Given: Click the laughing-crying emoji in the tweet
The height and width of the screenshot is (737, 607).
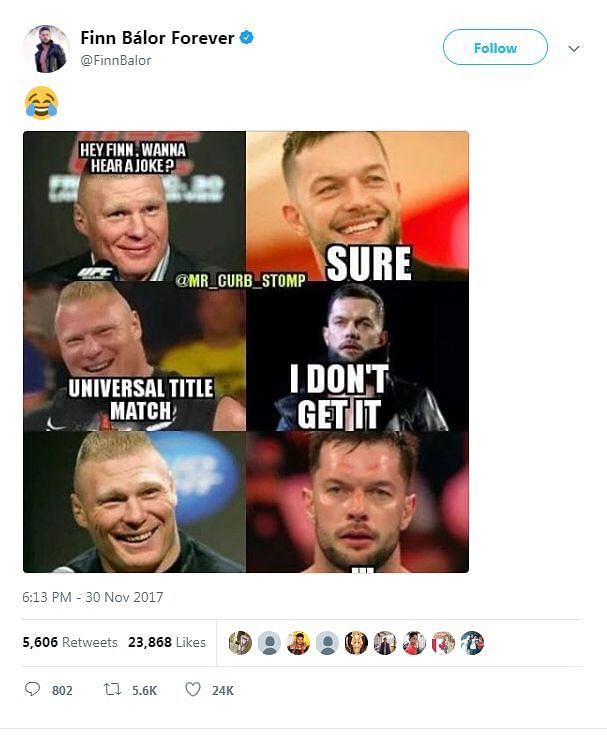Looking at the screenshot, I should click(x=41, y=102).
